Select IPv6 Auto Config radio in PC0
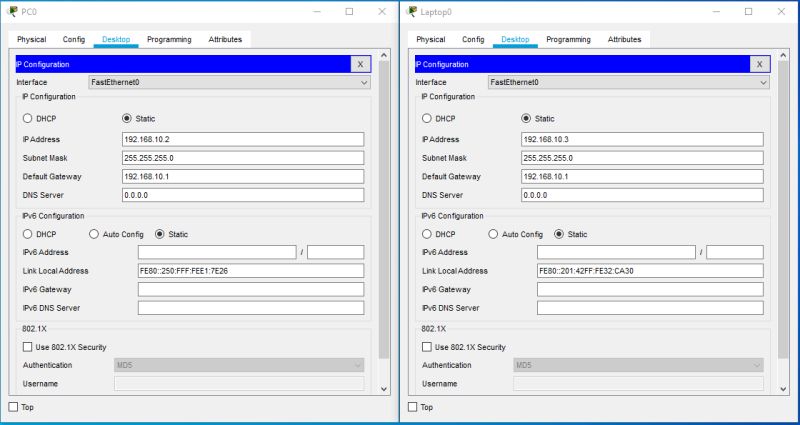This screenshot has width=800, height=425. point(94,234)
